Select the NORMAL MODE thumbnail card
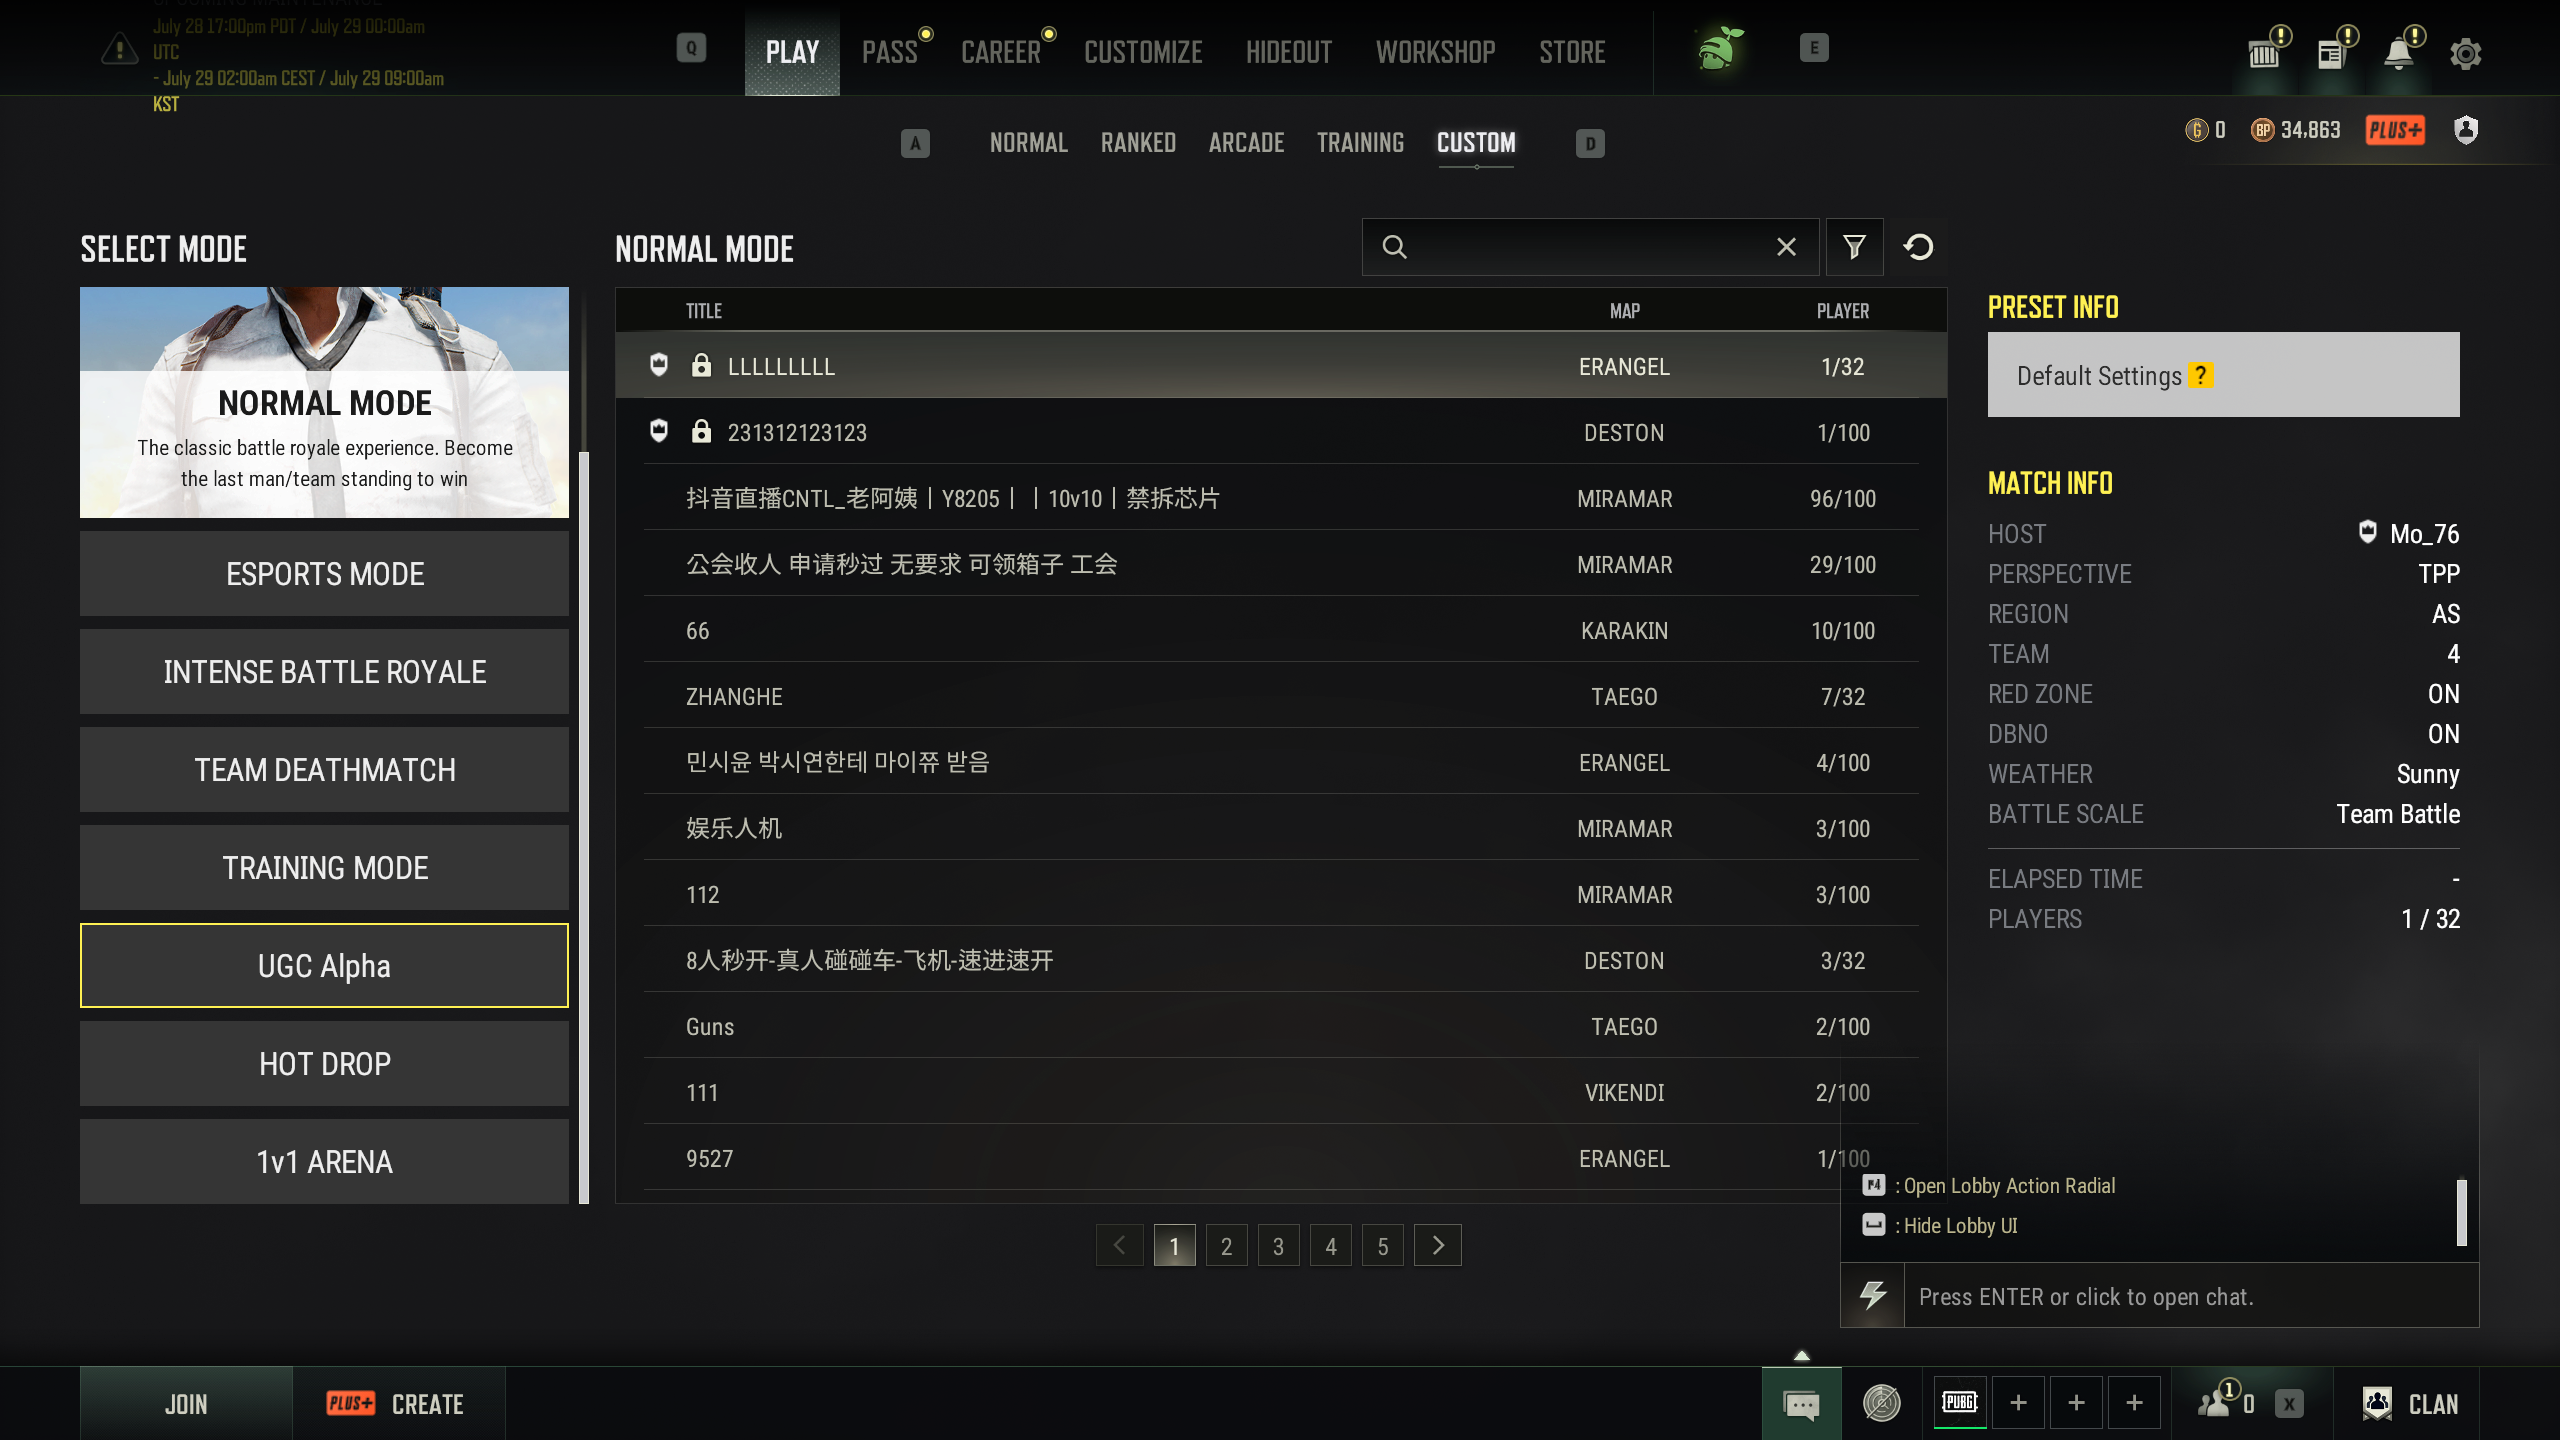Image resolution: width=2560 pixels, height=1440 pixels. coord(324,402)
